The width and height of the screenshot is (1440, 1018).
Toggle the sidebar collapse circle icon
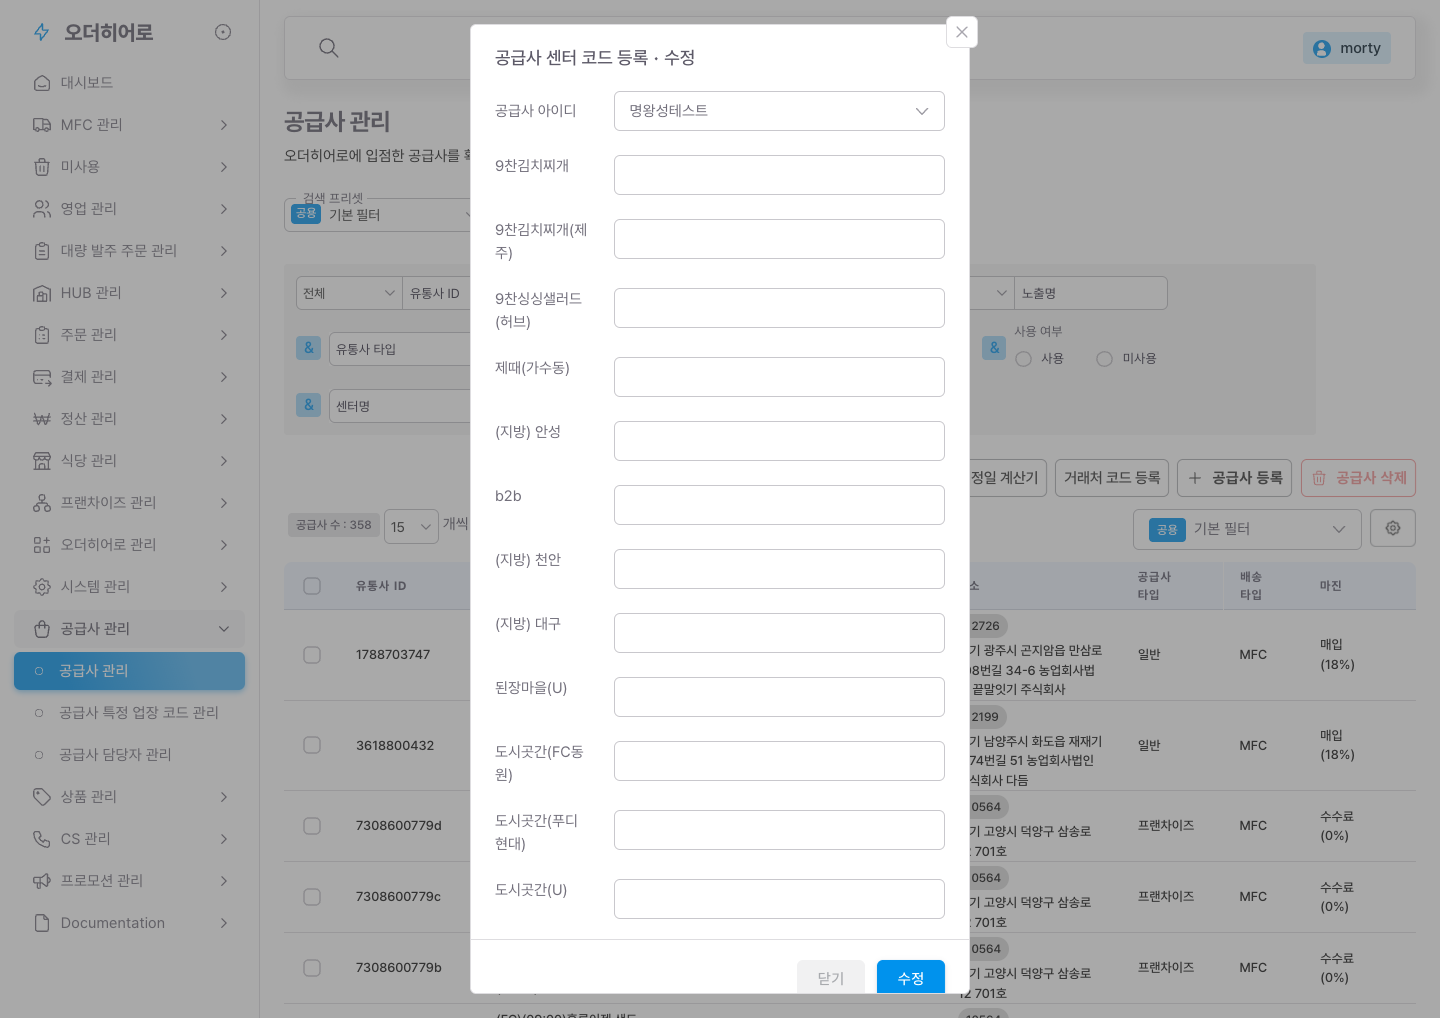(223, 32)
